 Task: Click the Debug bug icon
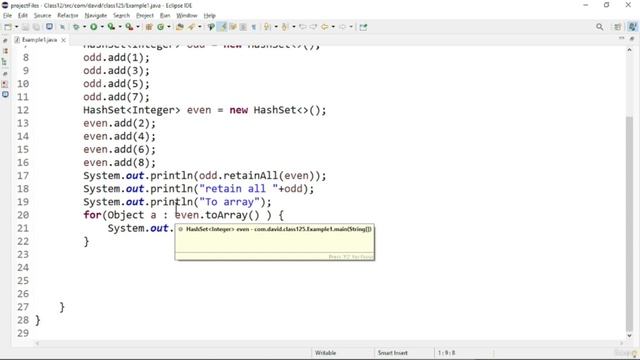[76, 27]
